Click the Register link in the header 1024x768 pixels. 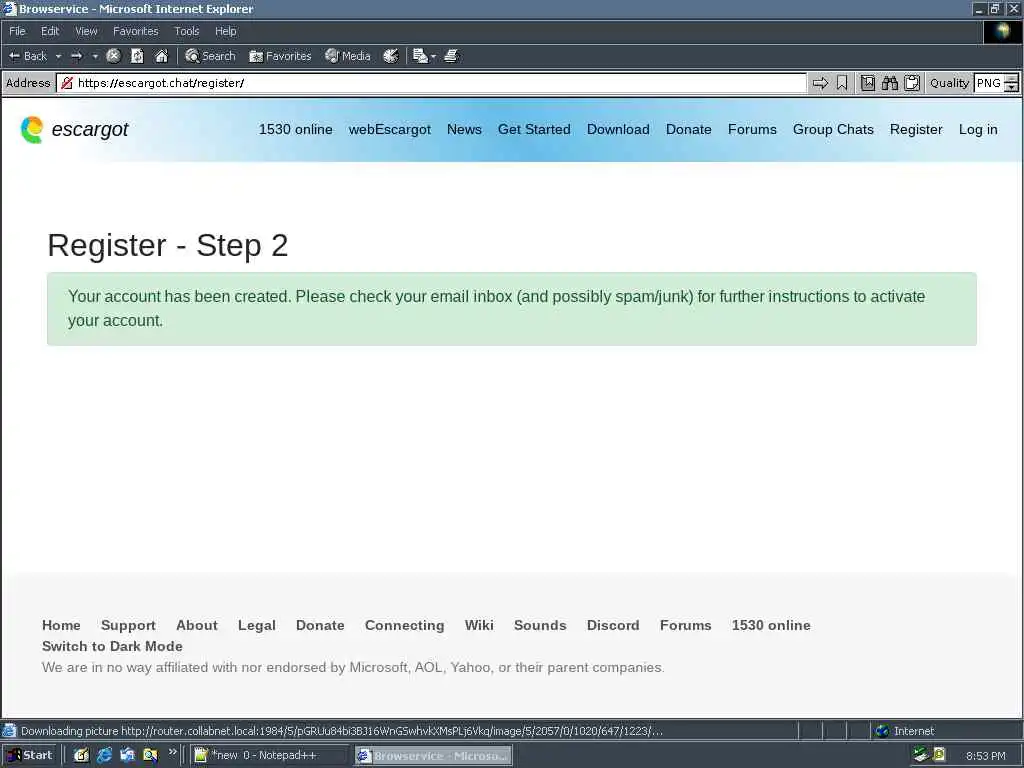pos(916,129)
